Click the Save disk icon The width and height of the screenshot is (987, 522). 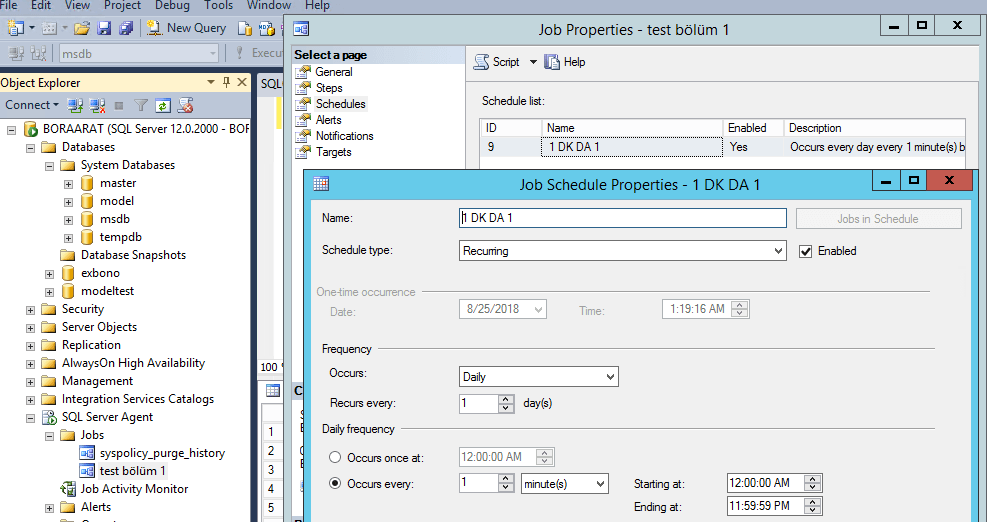tap(104, 28)
